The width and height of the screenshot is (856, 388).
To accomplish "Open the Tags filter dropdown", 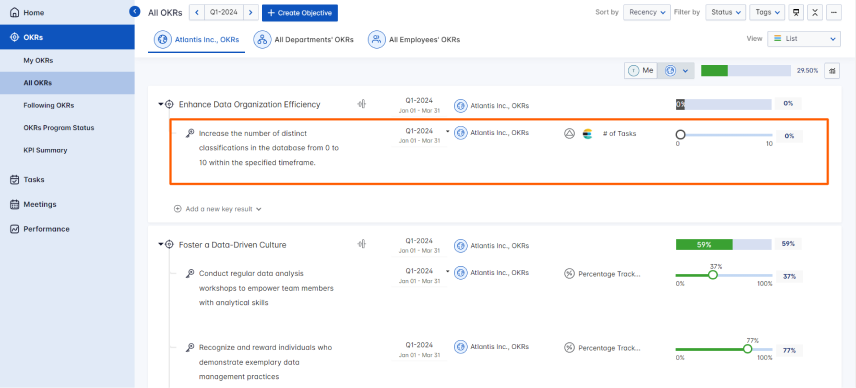I will point(767,12).
